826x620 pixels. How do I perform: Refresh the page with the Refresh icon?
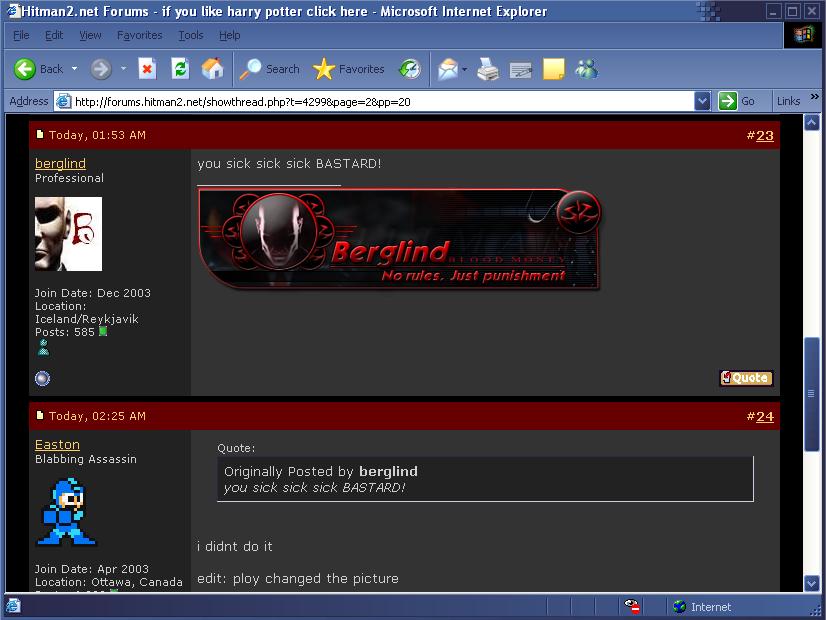coord(180,69)
